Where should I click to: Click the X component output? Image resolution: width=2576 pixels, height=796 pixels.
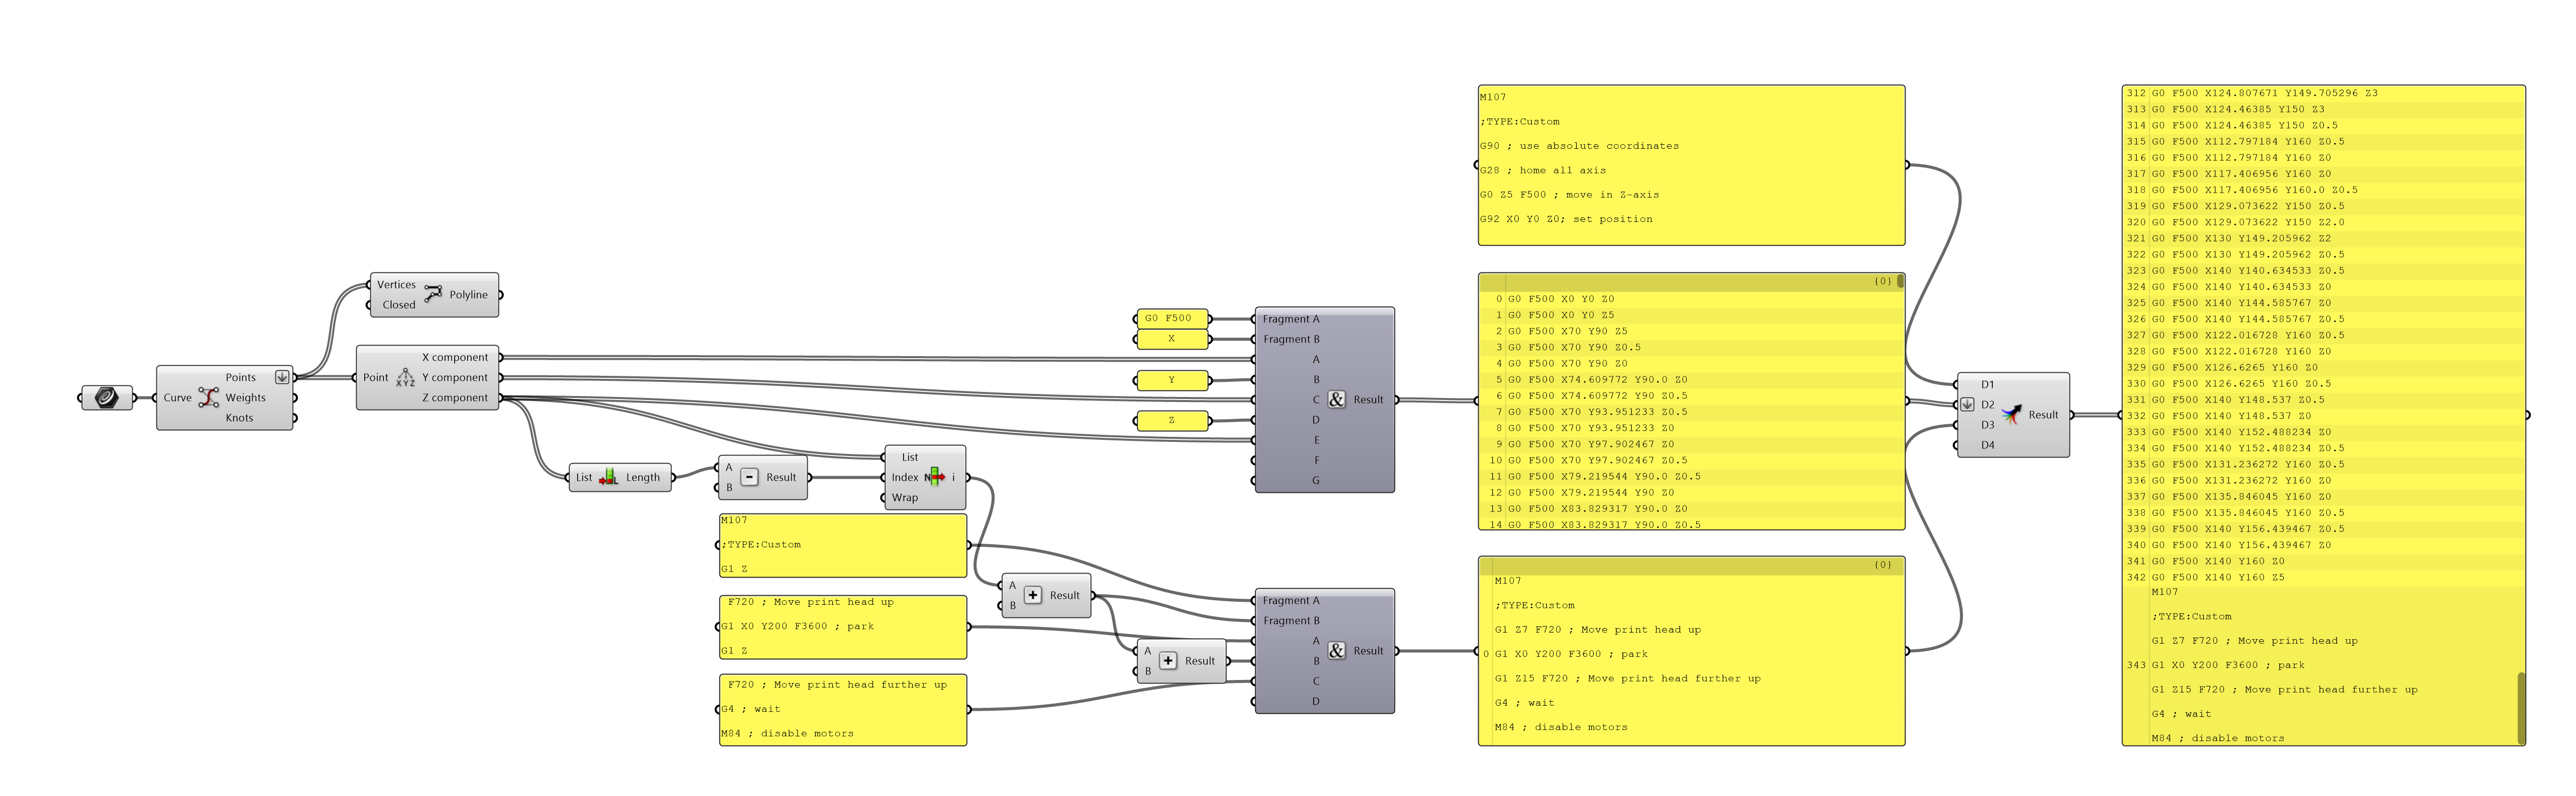pos(455,357)
